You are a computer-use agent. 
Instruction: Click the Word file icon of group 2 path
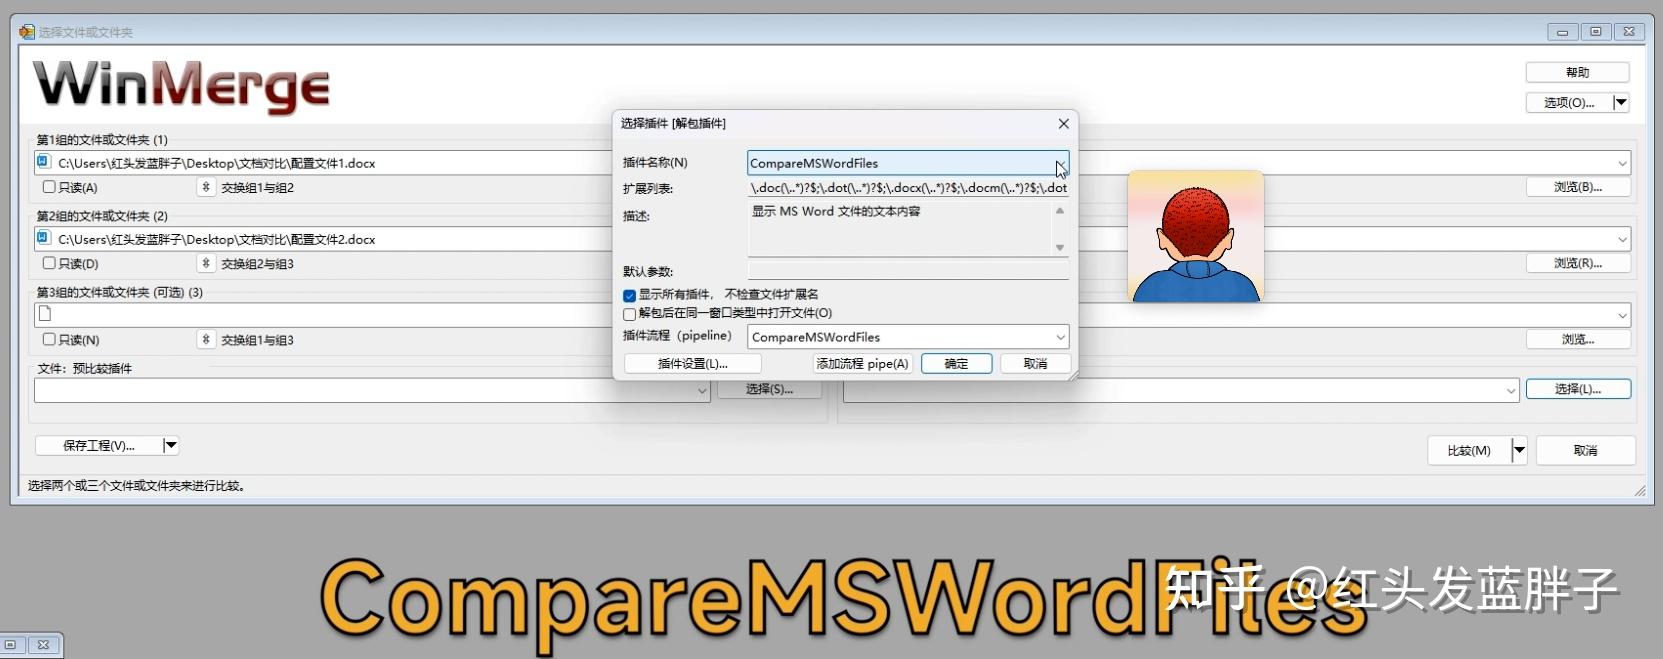(x=44, y=238)
